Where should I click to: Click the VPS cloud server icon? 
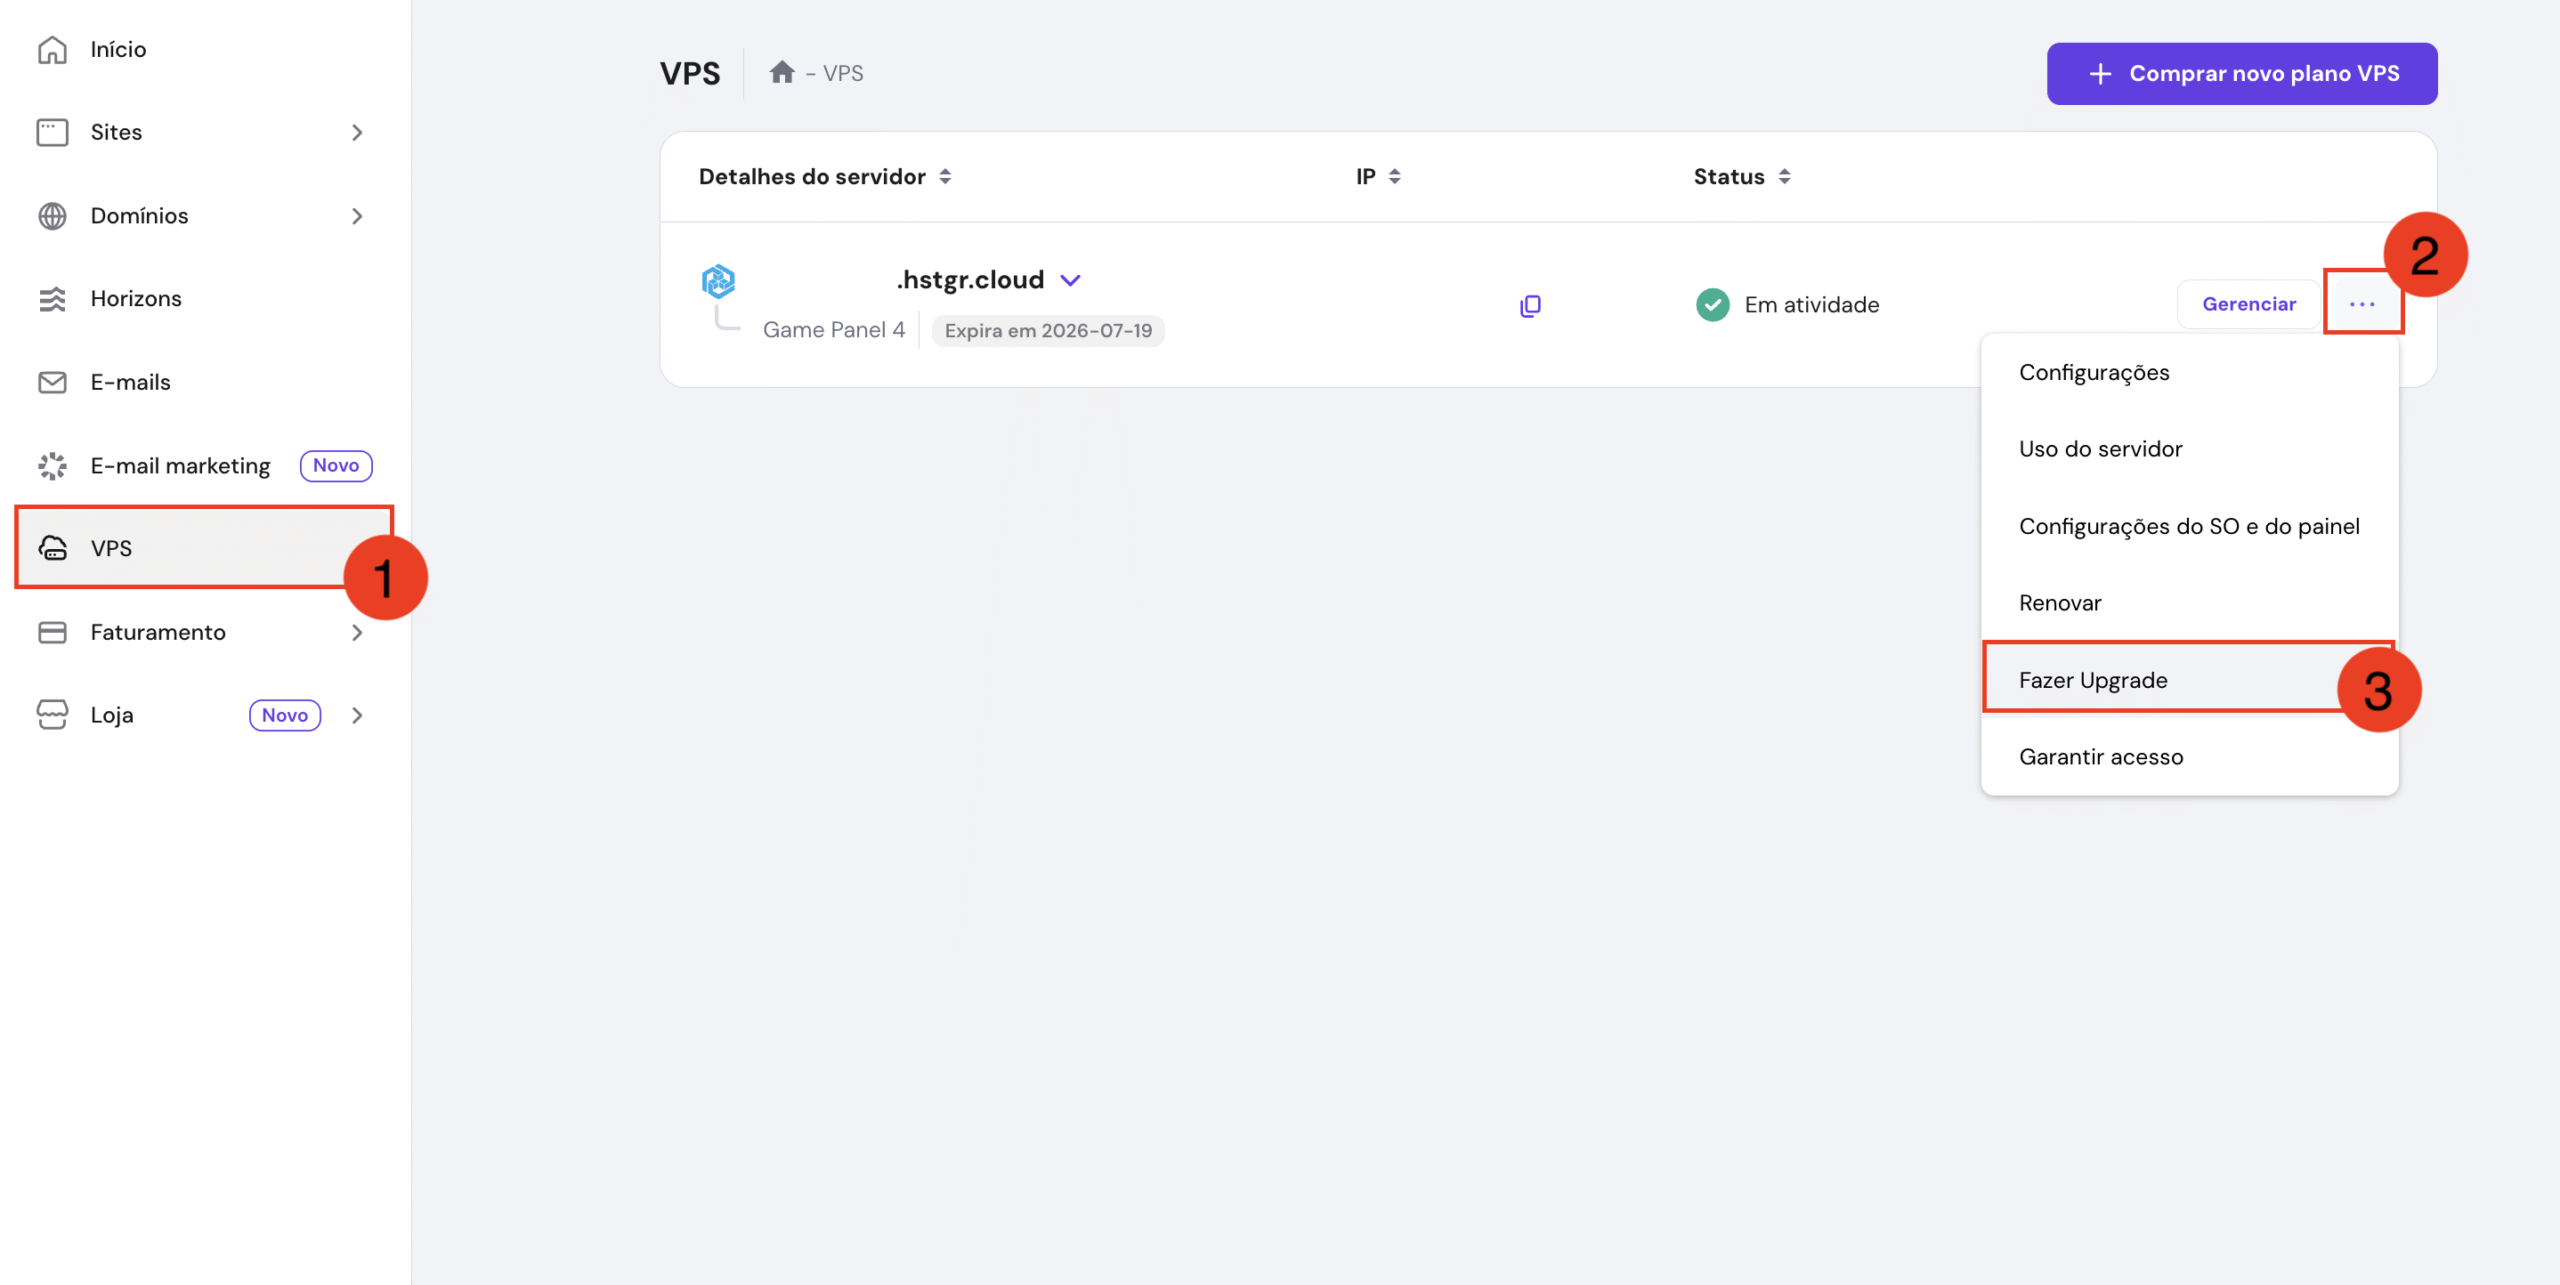click(52, 548)
